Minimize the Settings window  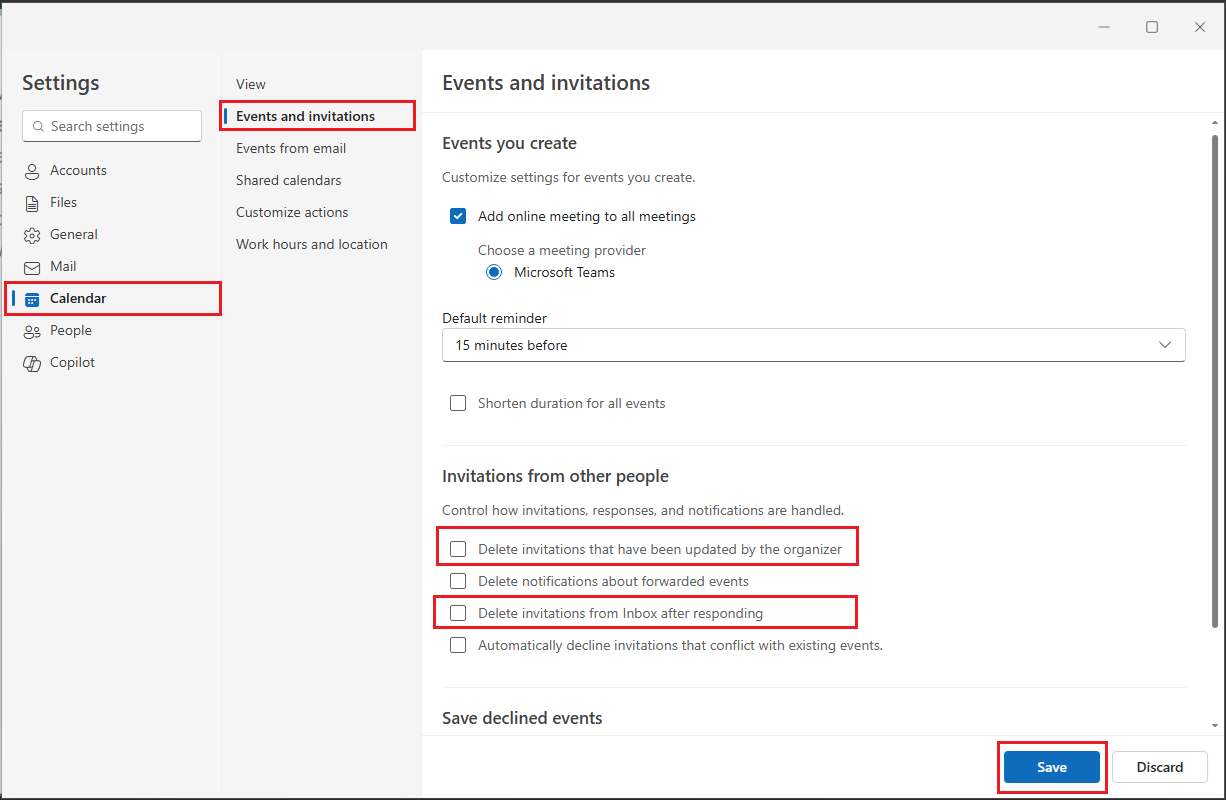[x=1104, y=27]
